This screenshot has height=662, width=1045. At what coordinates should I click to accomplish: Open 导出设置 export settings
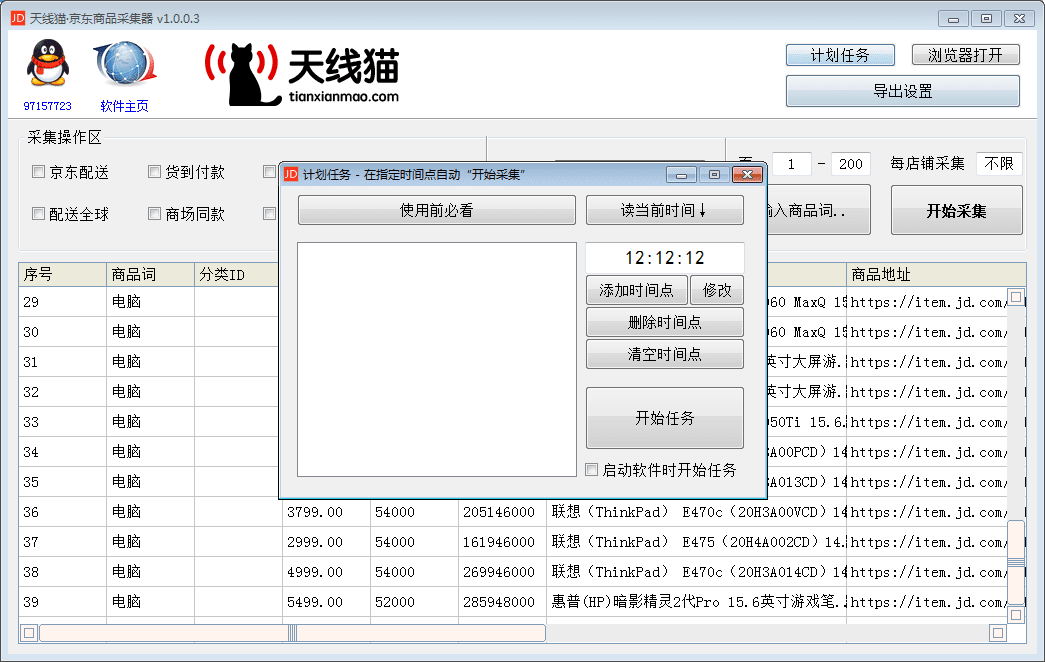(x=902, y=91)
